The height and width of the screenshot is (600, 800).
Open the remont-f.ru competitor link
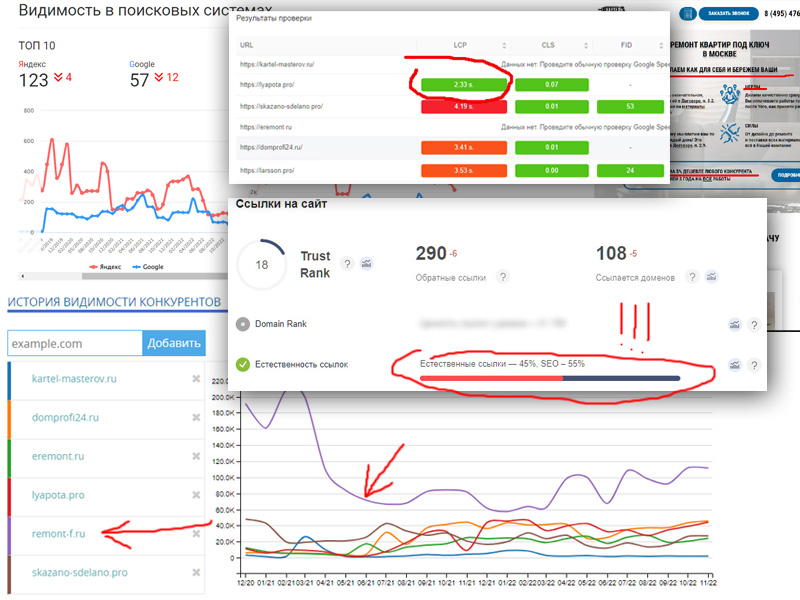point(58,534)
